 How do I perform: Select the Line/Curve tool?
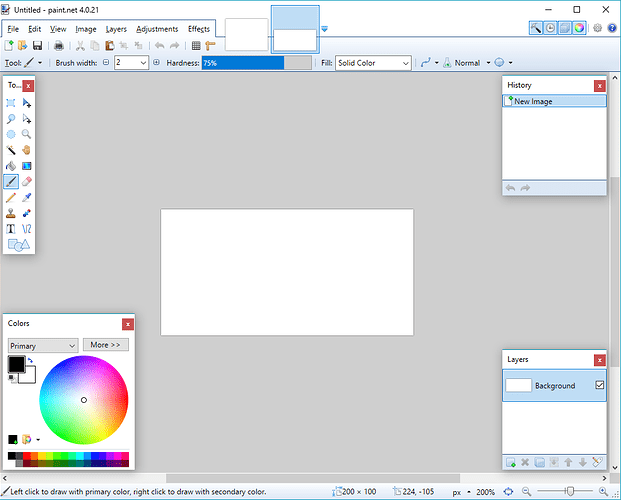[x=27, y=229]
